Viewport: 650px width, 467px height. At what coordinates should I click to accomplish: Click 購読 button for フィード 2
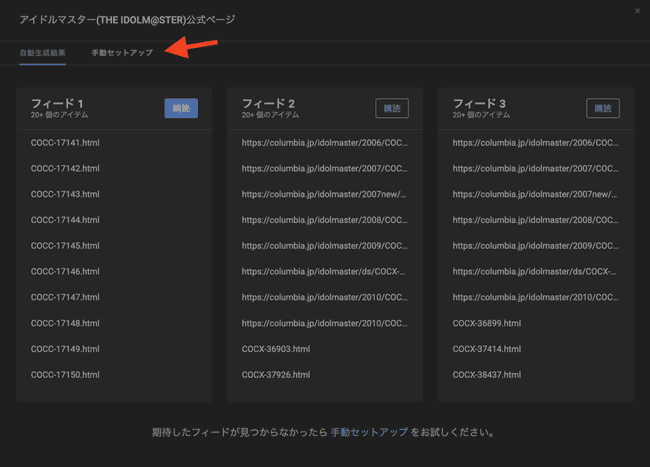coord(392,109)
